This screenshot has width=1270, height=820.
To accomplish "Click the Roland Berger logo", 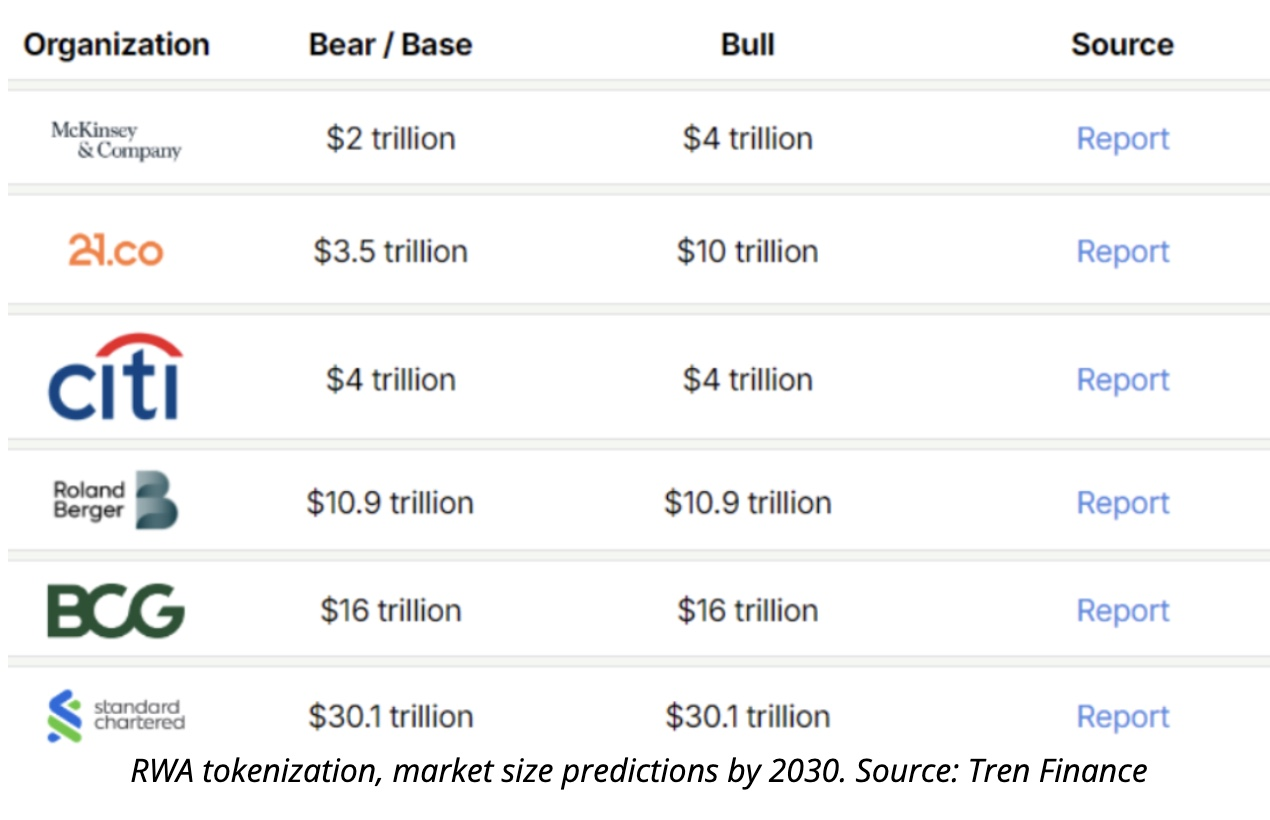I will (116, 500).
